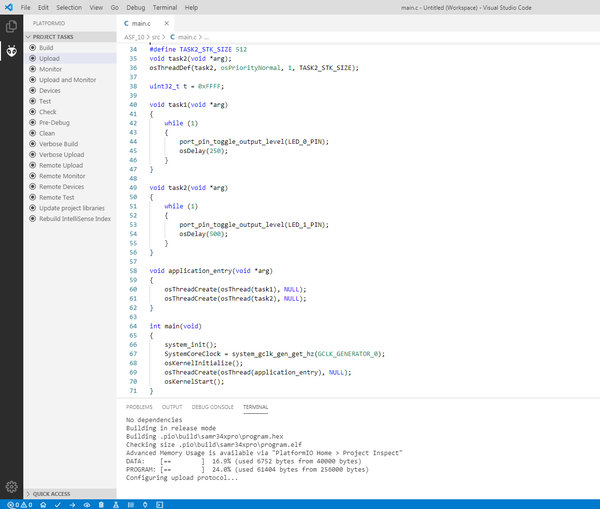This screenshot has width=600, height=509.
Task: Collapse the PROJECT TASKS section
Action: click(x=70, y=37)
